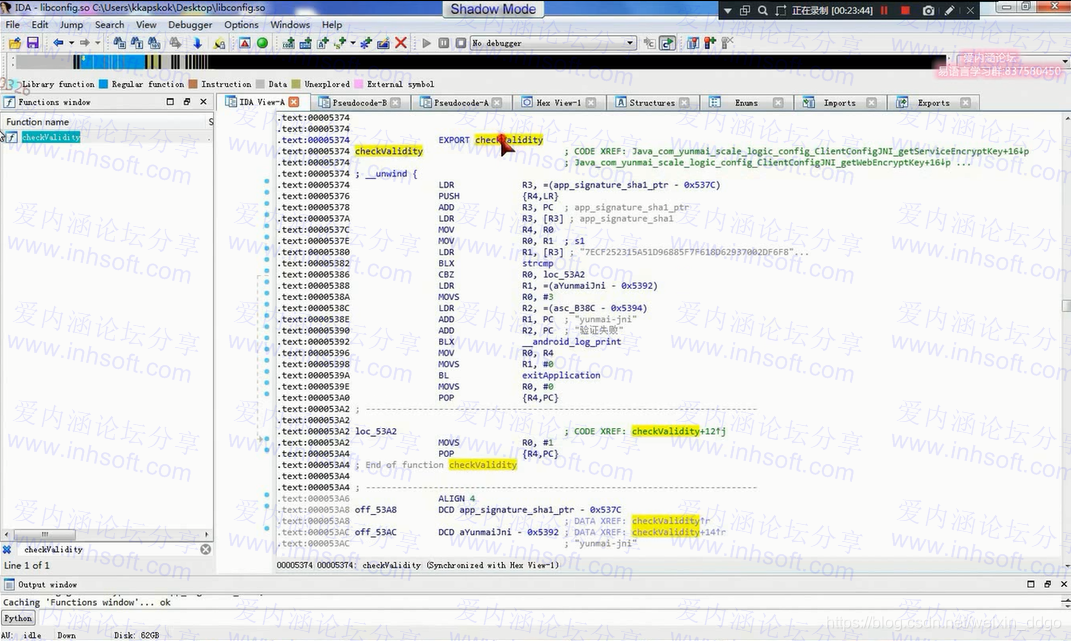Switch to the Pseudocode-A tab
The width and height of the screenshot is (1071, 641).
461,103
